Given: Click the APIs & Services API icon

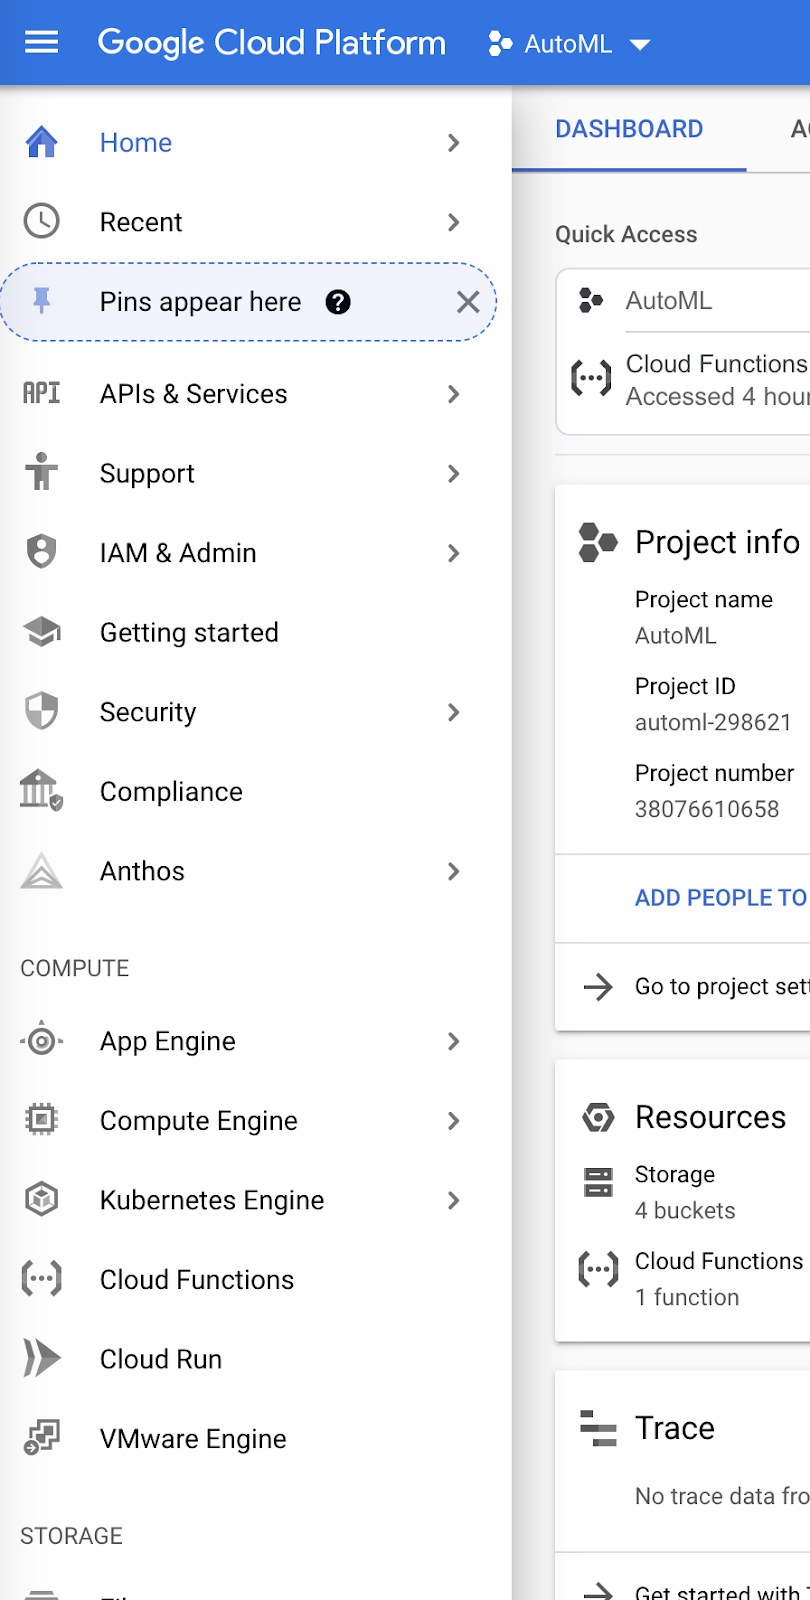Looking at the screenshot, I should [x=41, y=393].
